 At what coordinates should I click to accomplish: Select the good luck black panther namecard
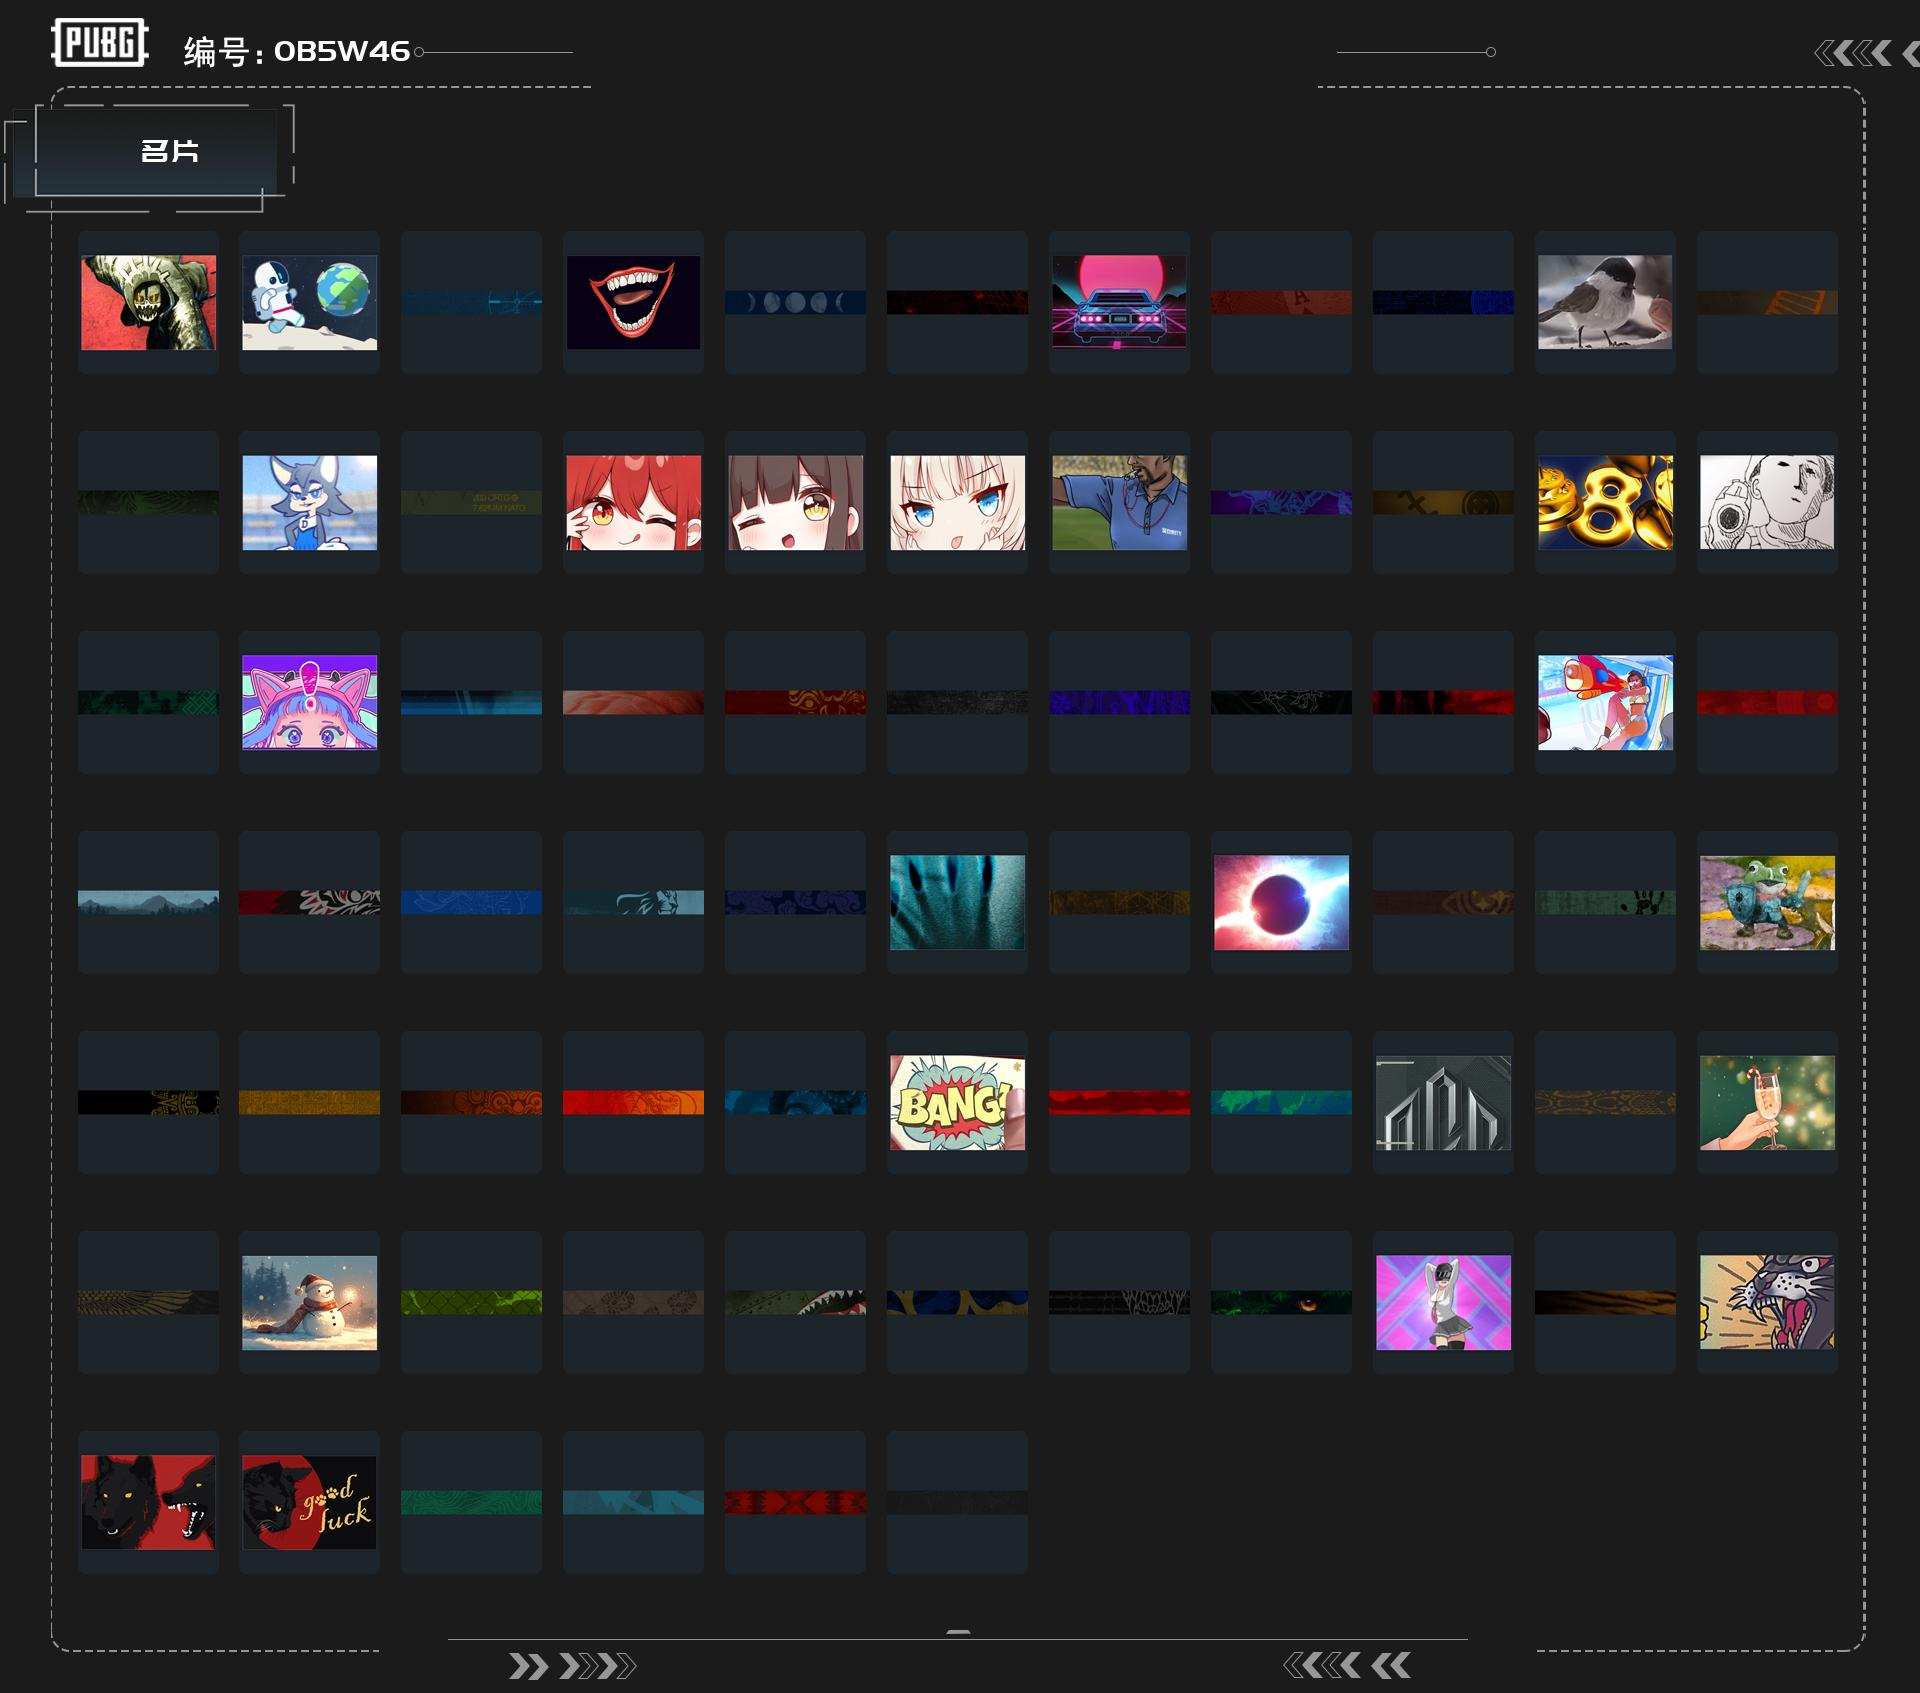tap(310, 1502)
